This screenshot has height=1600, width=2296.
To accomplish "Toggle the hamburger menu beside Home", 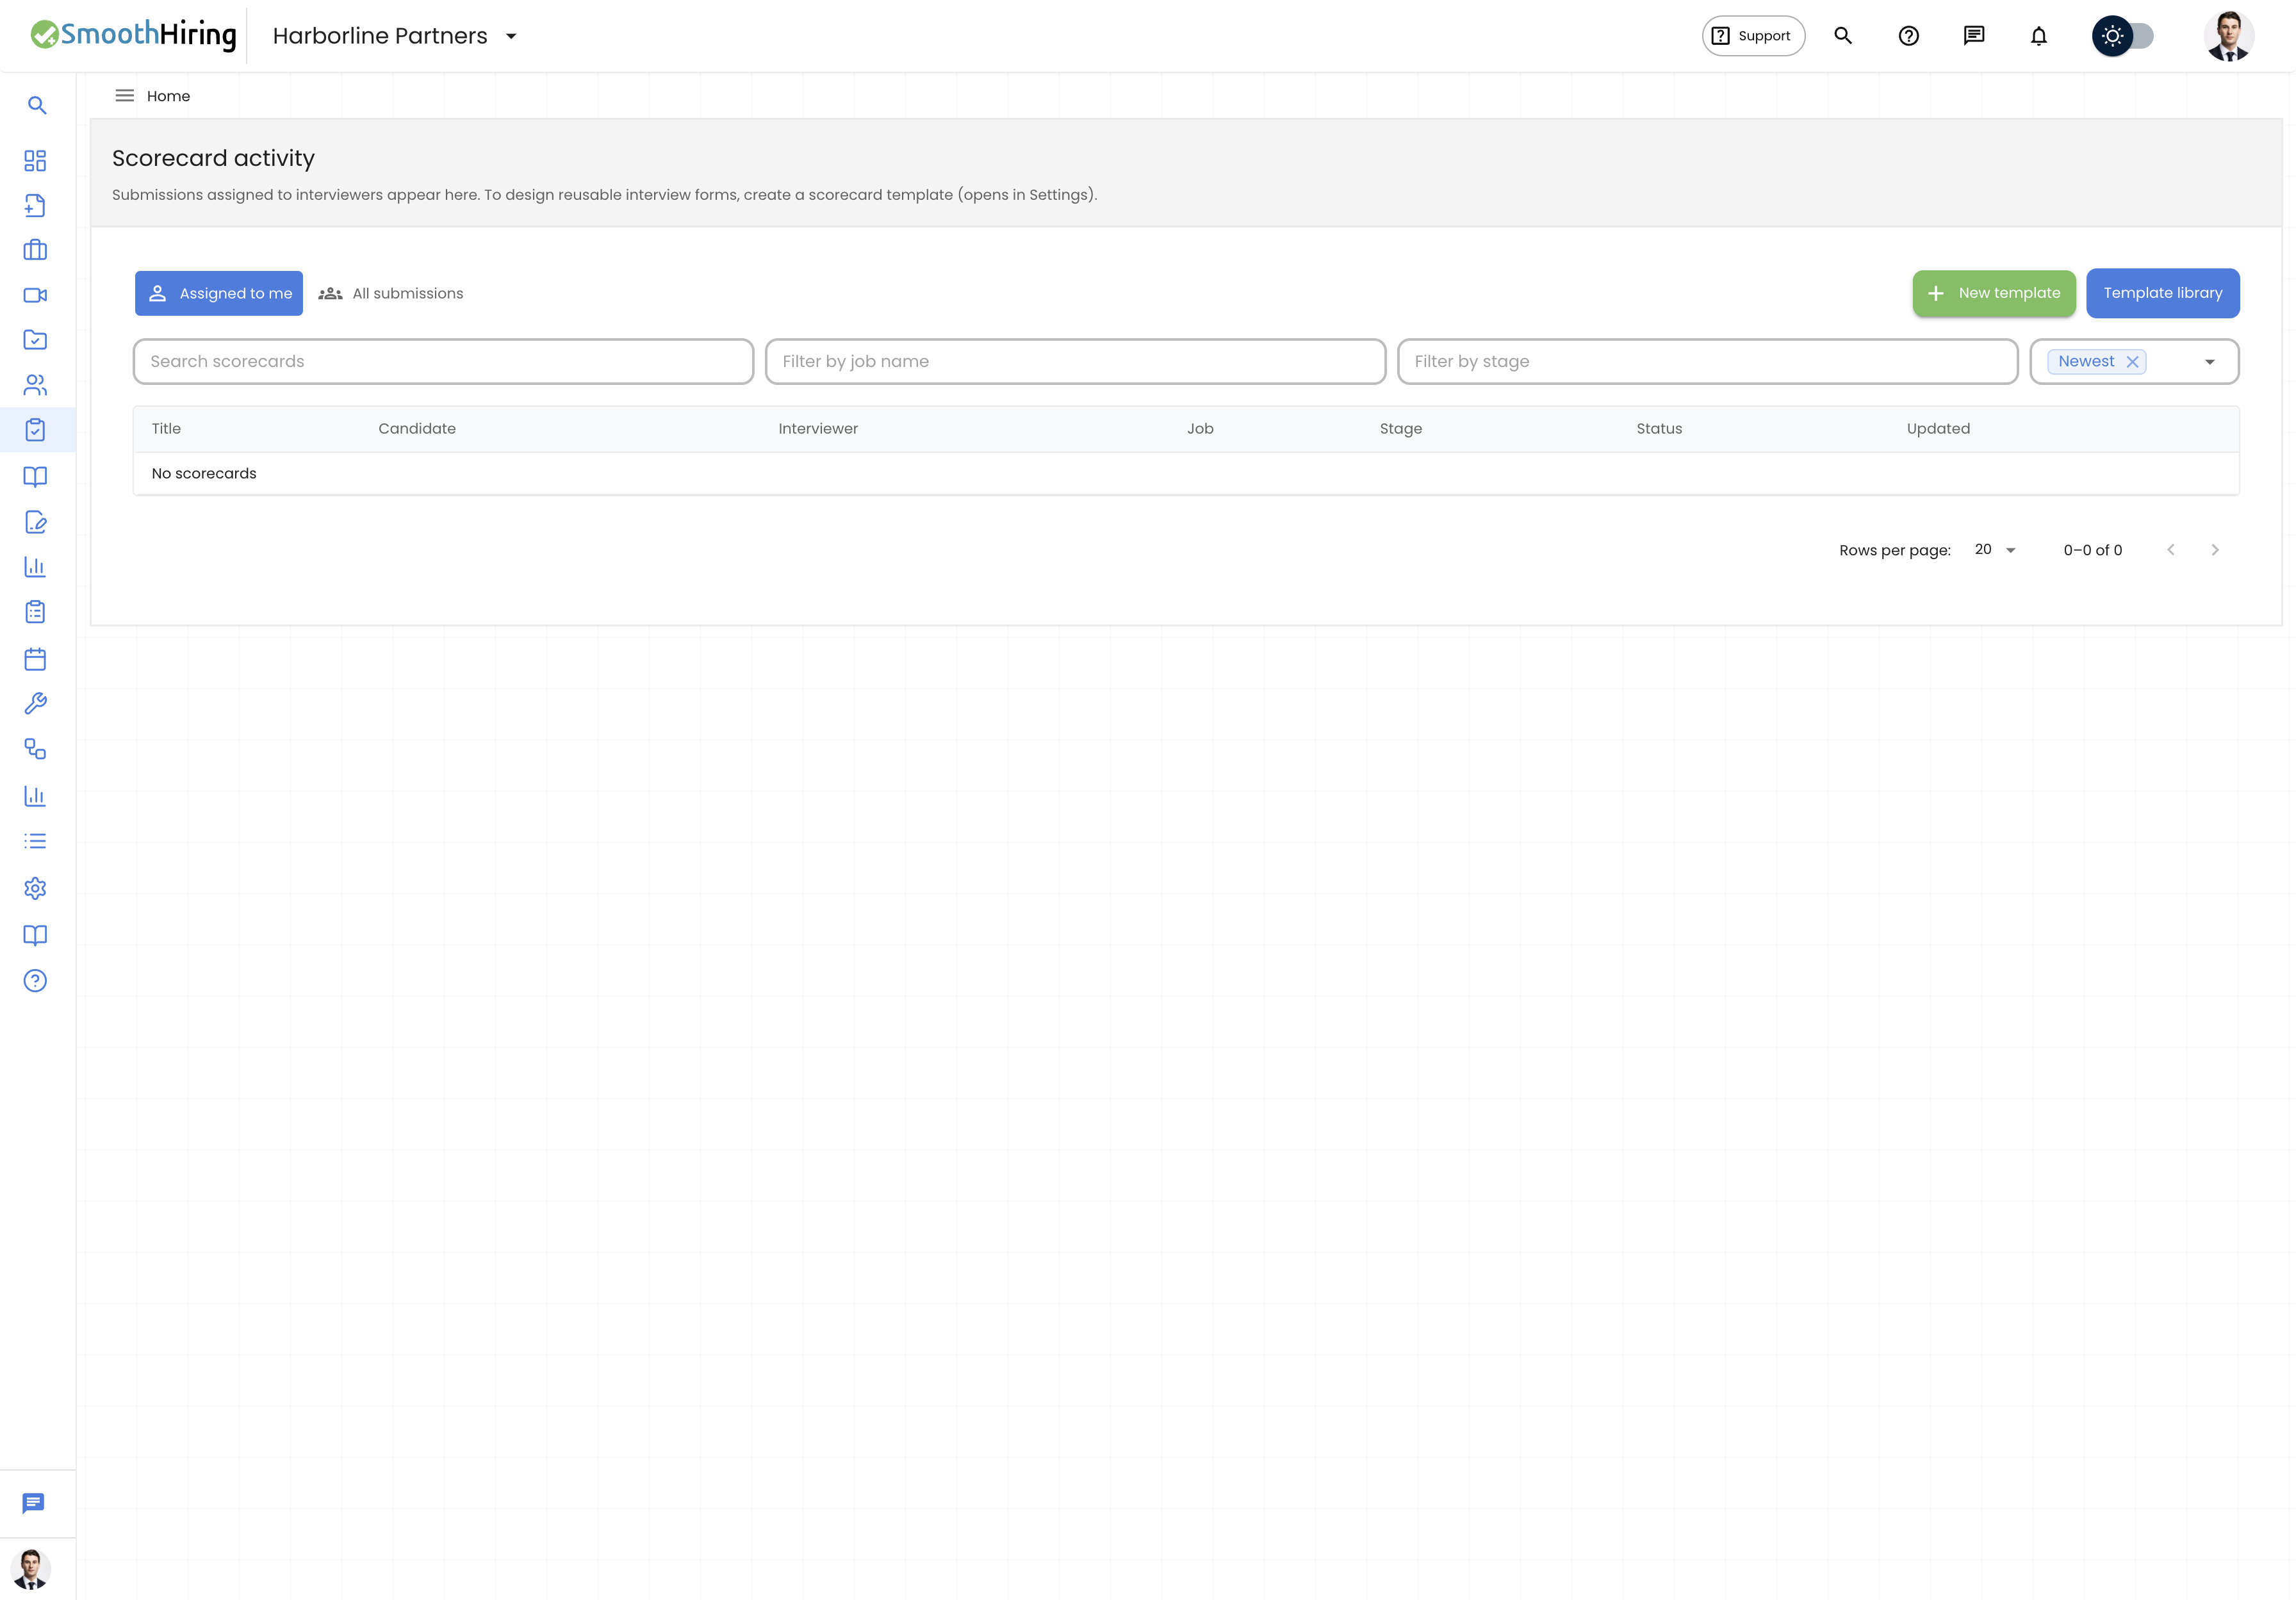I will click(125, 96).
